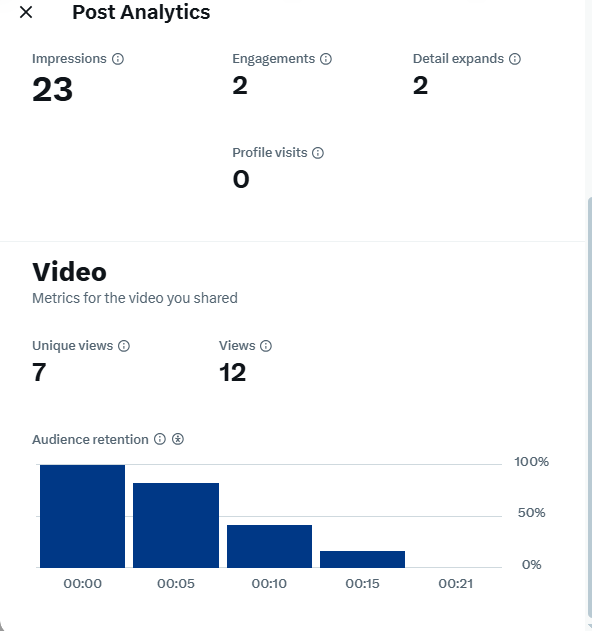Open the Detail expands info icon
The width and height of the screenshot is (592, 631).
(x=515, y=59)
